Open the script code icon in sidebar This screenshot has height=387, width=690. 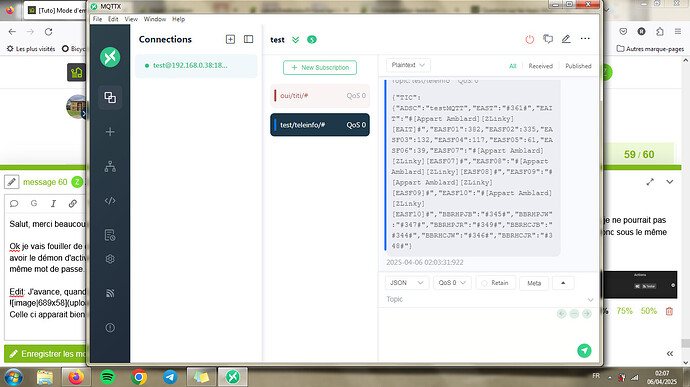(110, 201)
